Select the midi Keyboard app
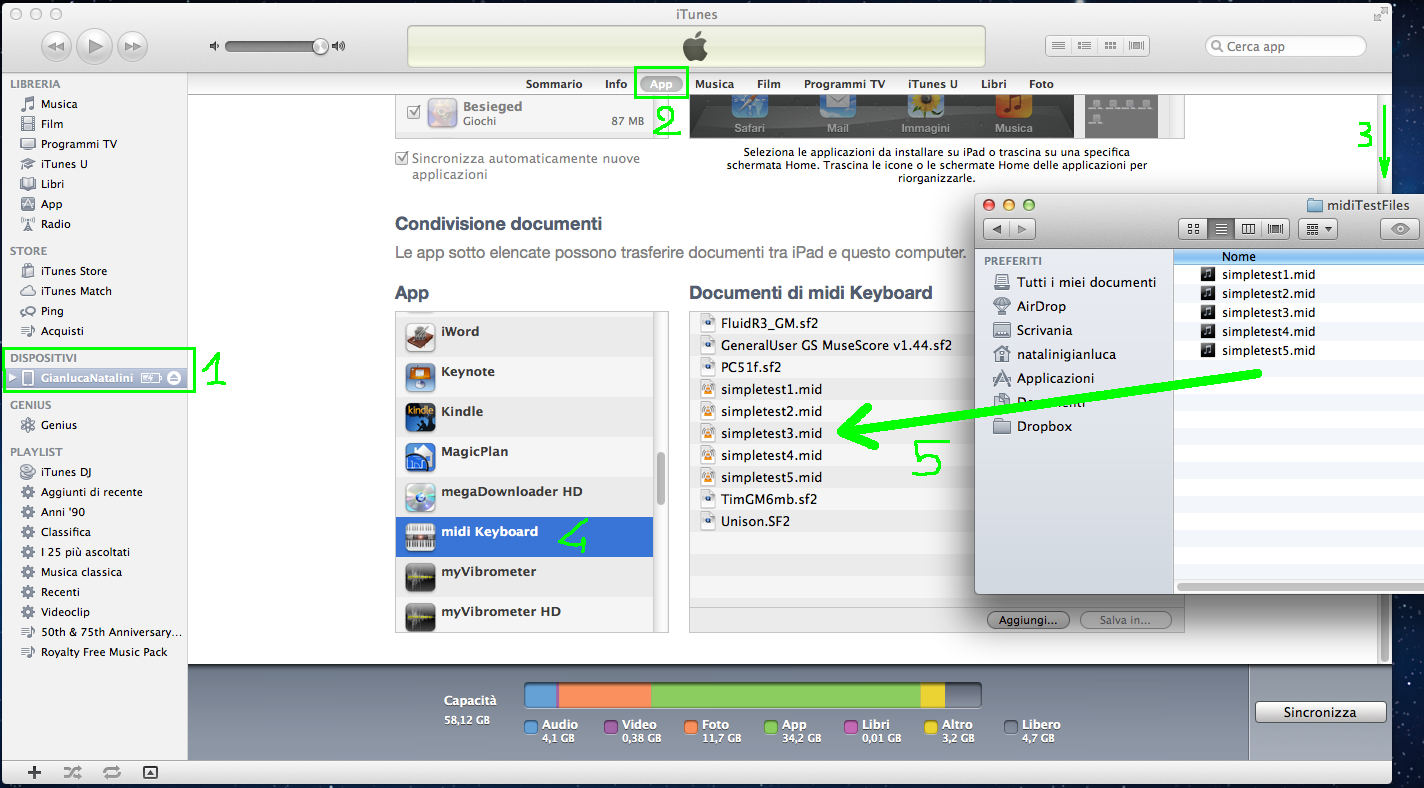The height and width of the screenshot is (788, 1424). 524,537
